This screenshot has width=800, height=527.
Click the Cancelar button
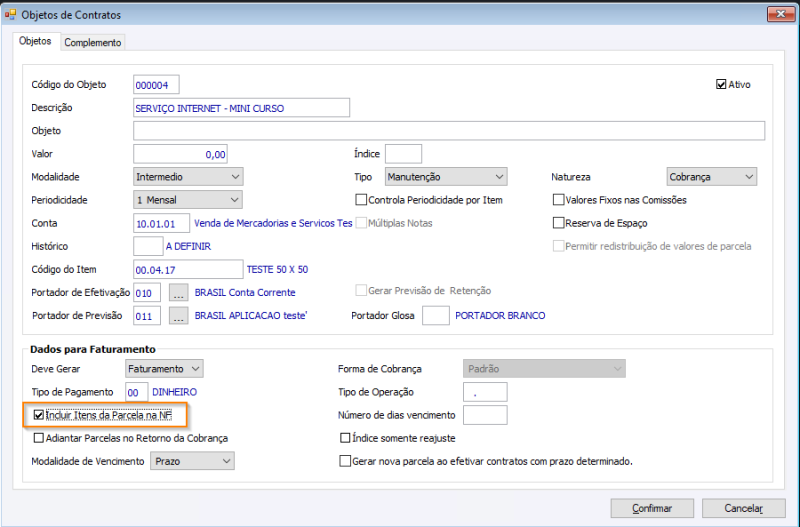click(743, 508)
